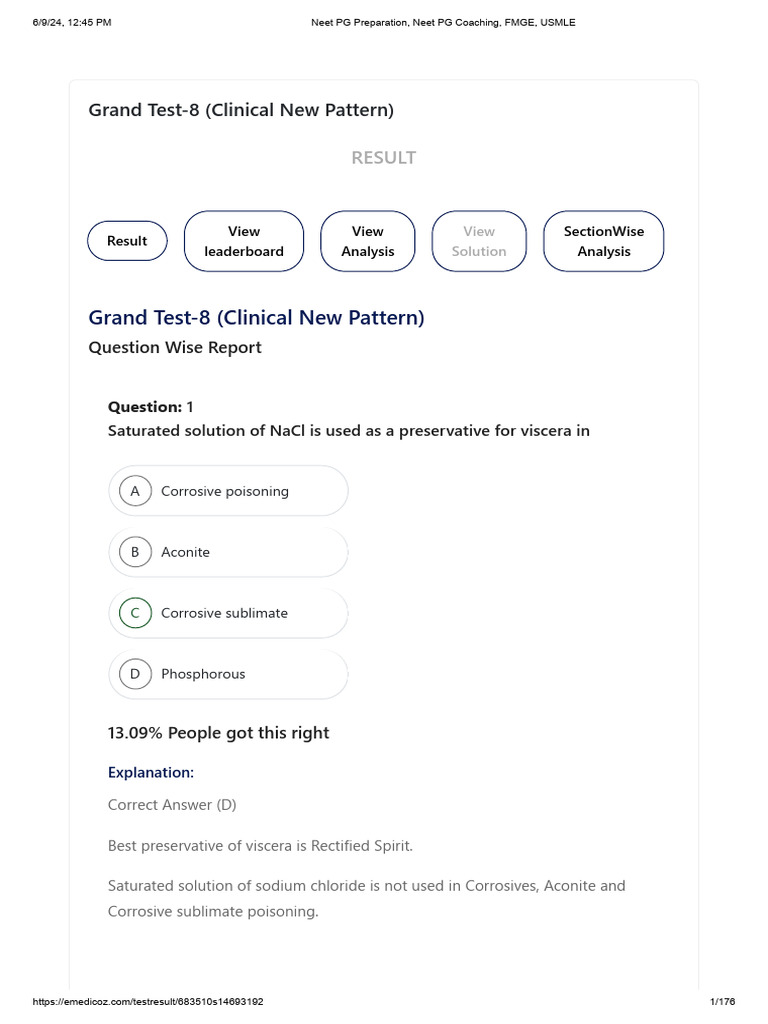Open SectionWise Analysis
The image size is (768, 1024).
[x=603, y=241]
